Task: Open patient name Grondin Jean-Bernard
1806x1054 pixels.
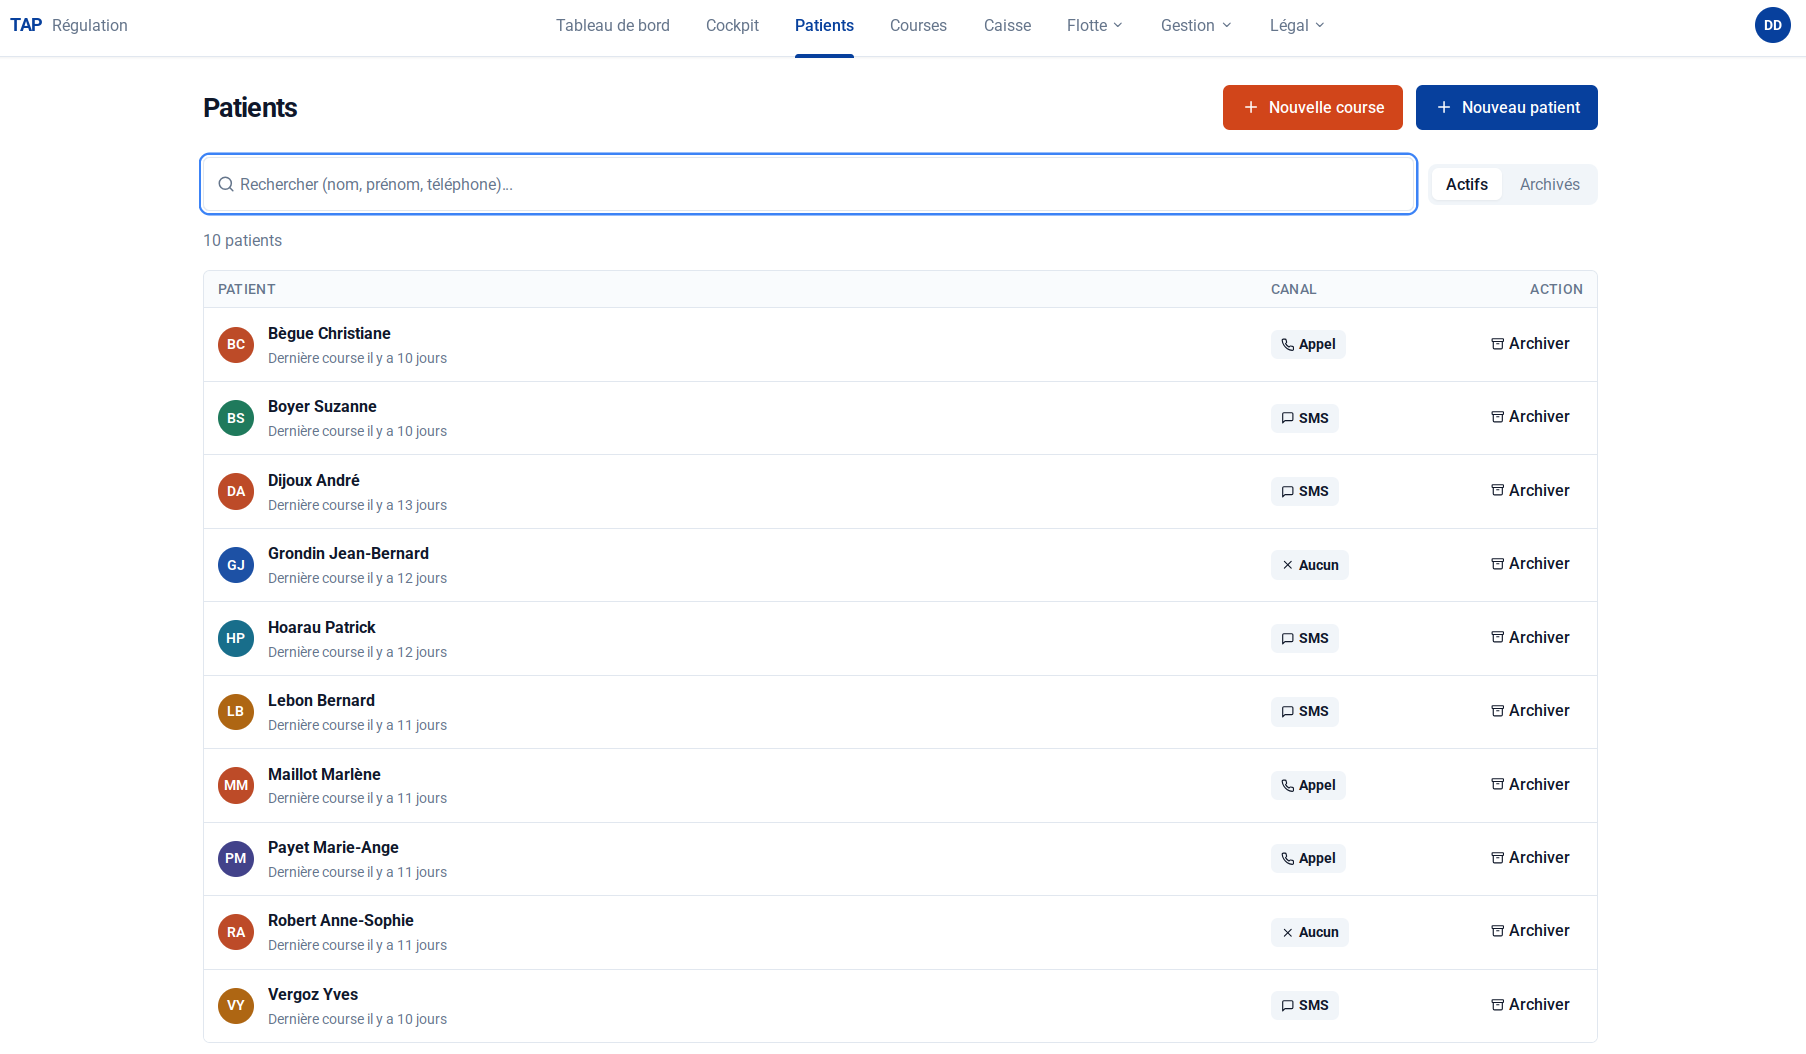Action: tap(348, 553)
